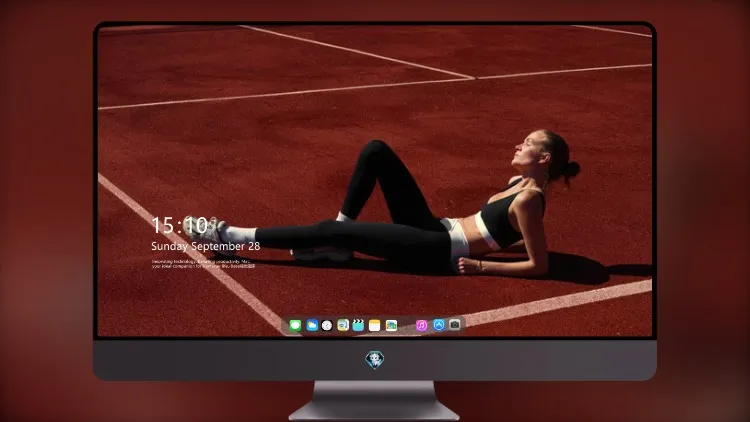Viewport: 750px width, 422px height.
Task: Launch the Weather app from the dock
Action: 312,325
